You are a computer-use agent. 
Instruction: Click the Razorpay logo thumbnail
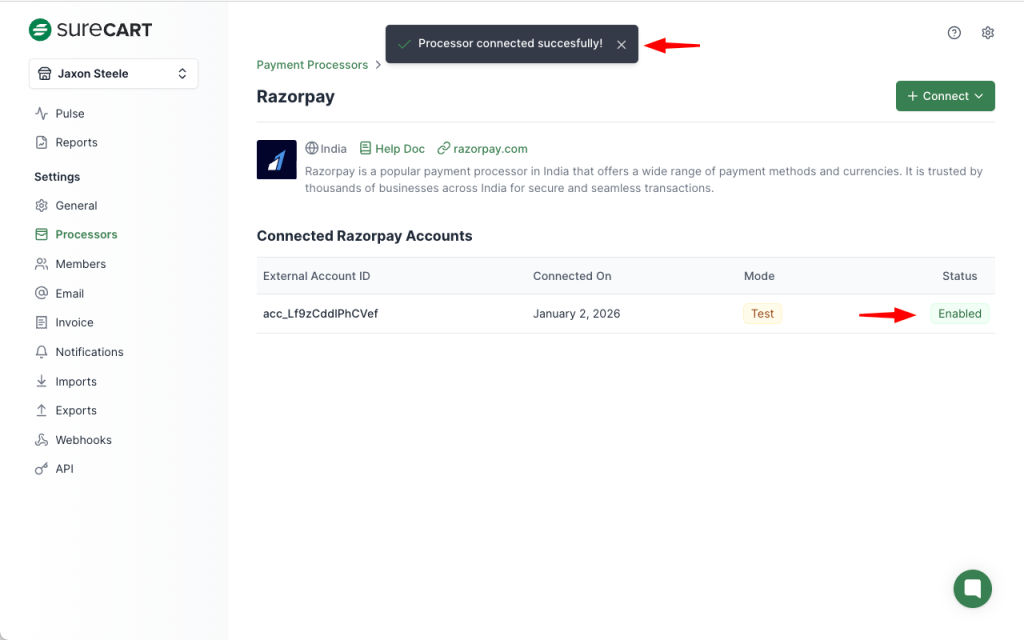pyautogui.click(x=277, y=160)
